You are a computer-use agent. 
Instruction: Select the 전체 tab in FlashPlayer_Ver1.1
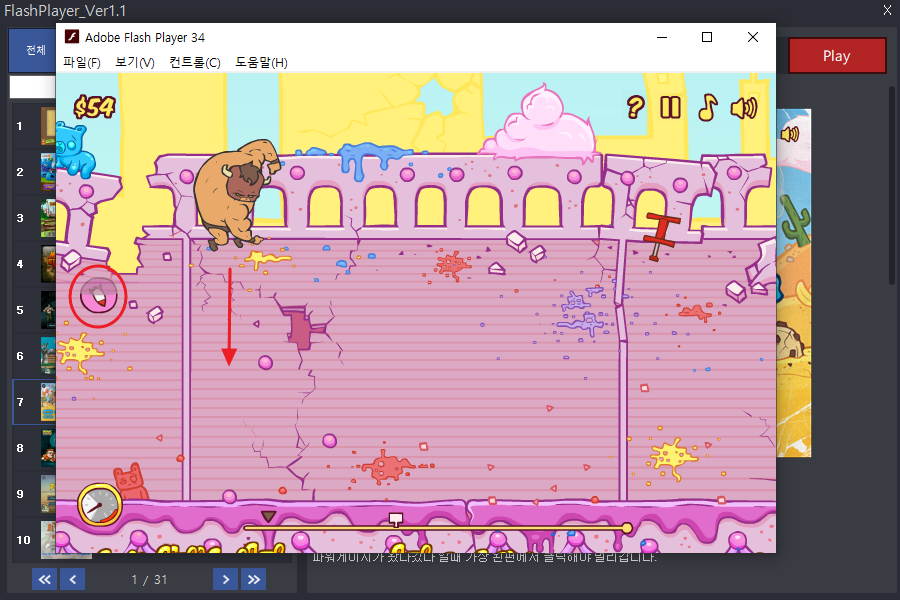pyautogui.click(x=33, y=51)
